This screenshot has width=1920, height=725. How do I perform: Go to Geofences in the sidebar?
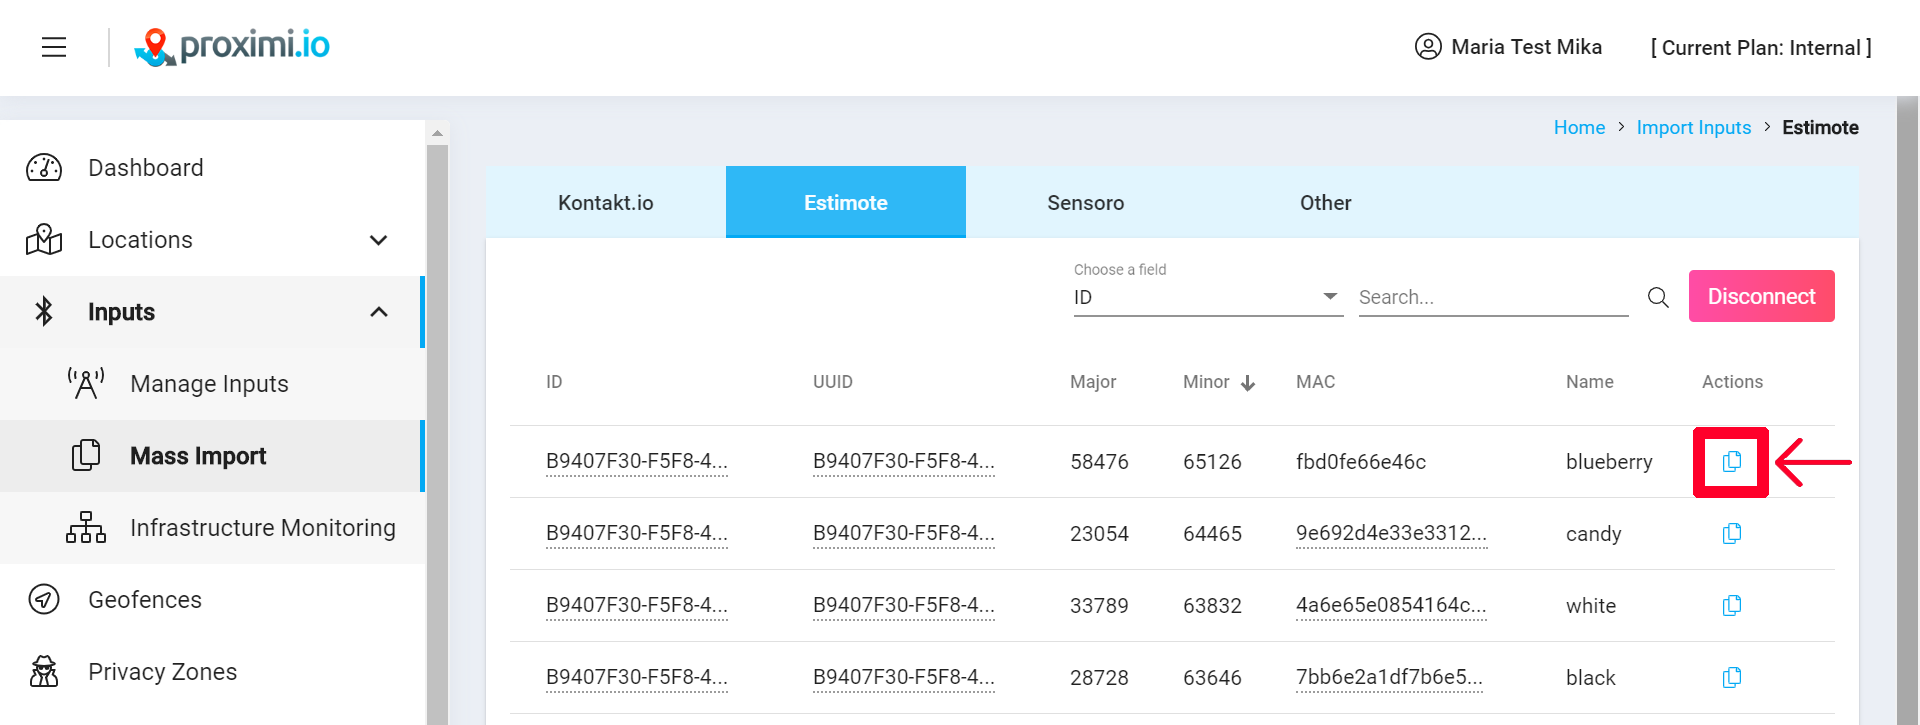pyautogui.click(x=212, y=600)
